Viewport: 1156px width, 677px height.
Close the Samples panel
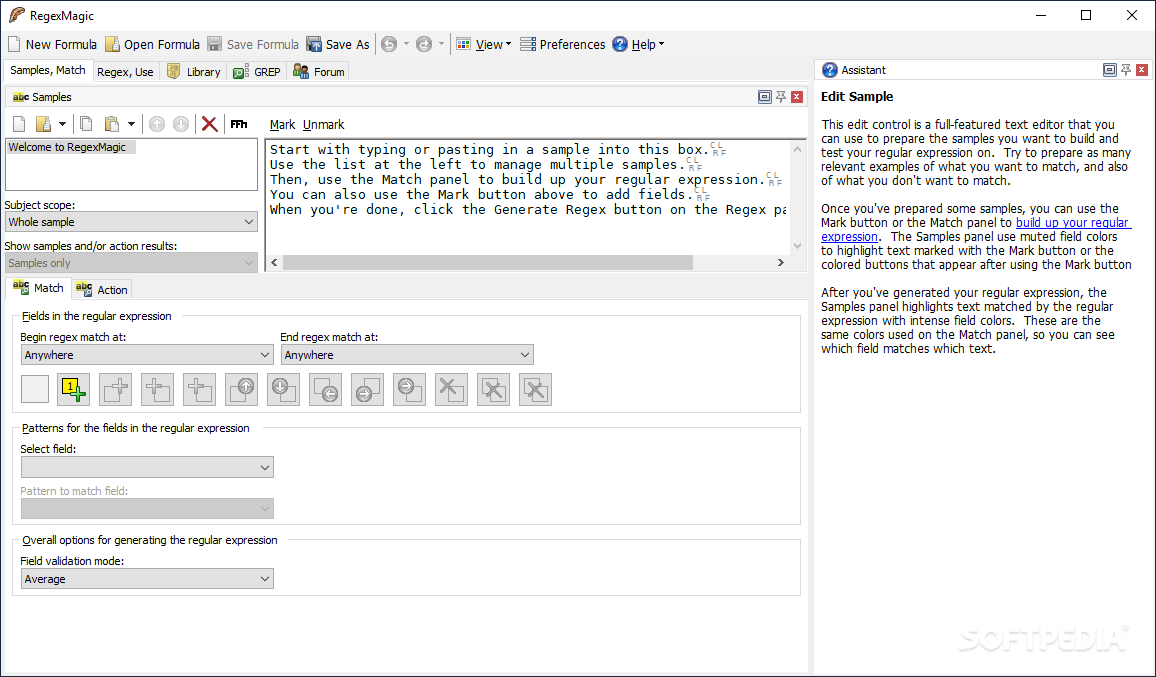797,97
